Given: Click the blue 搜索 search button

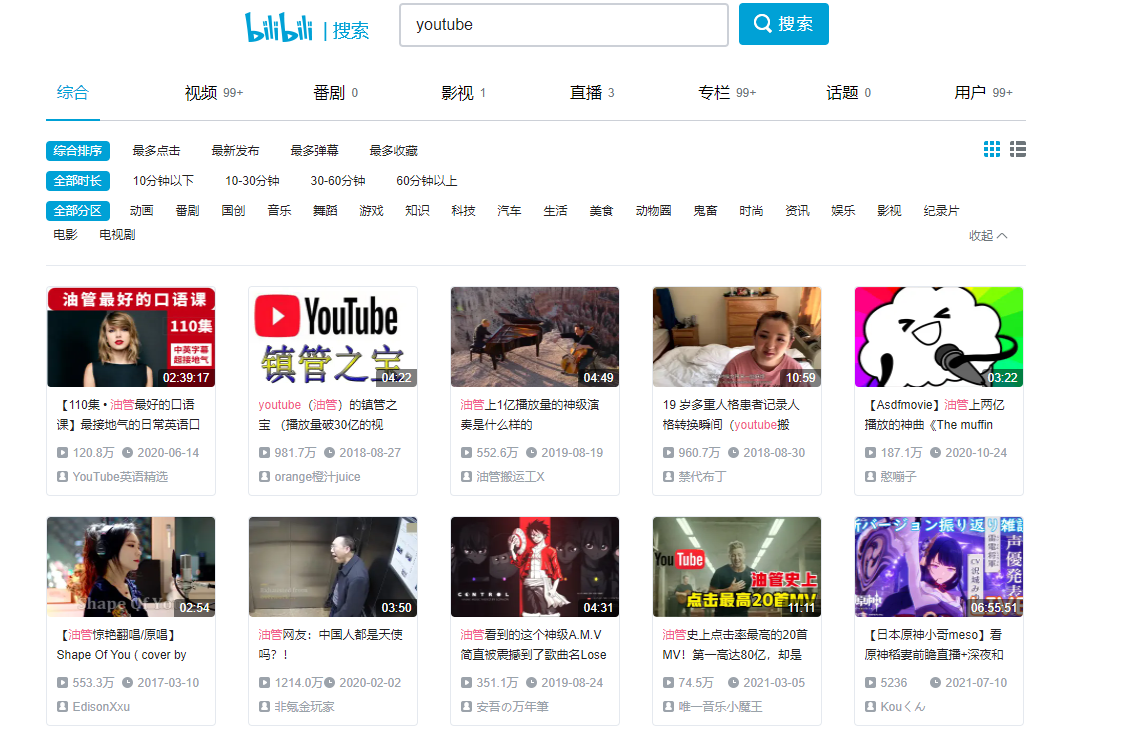Looking at the screenshot, I should click(x=783, y=24).
